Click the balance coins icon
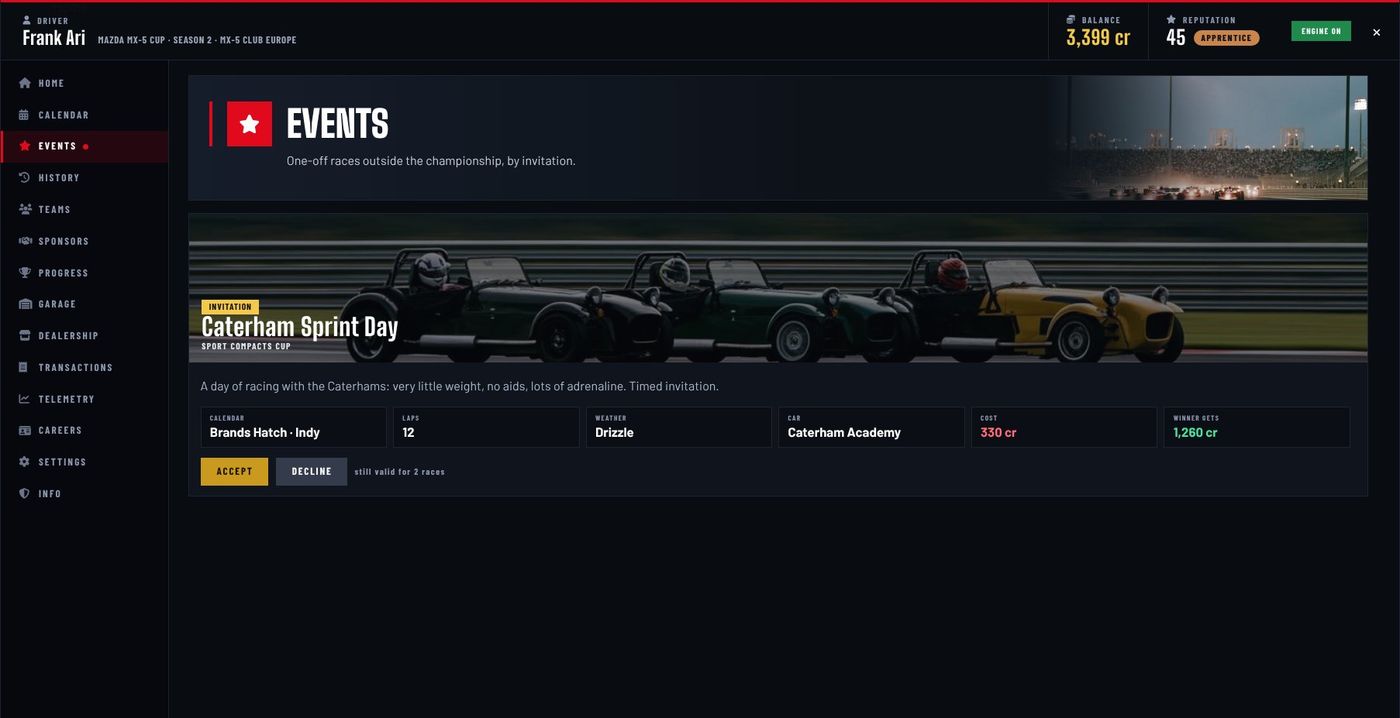1400x718 pixels. 1071,20
